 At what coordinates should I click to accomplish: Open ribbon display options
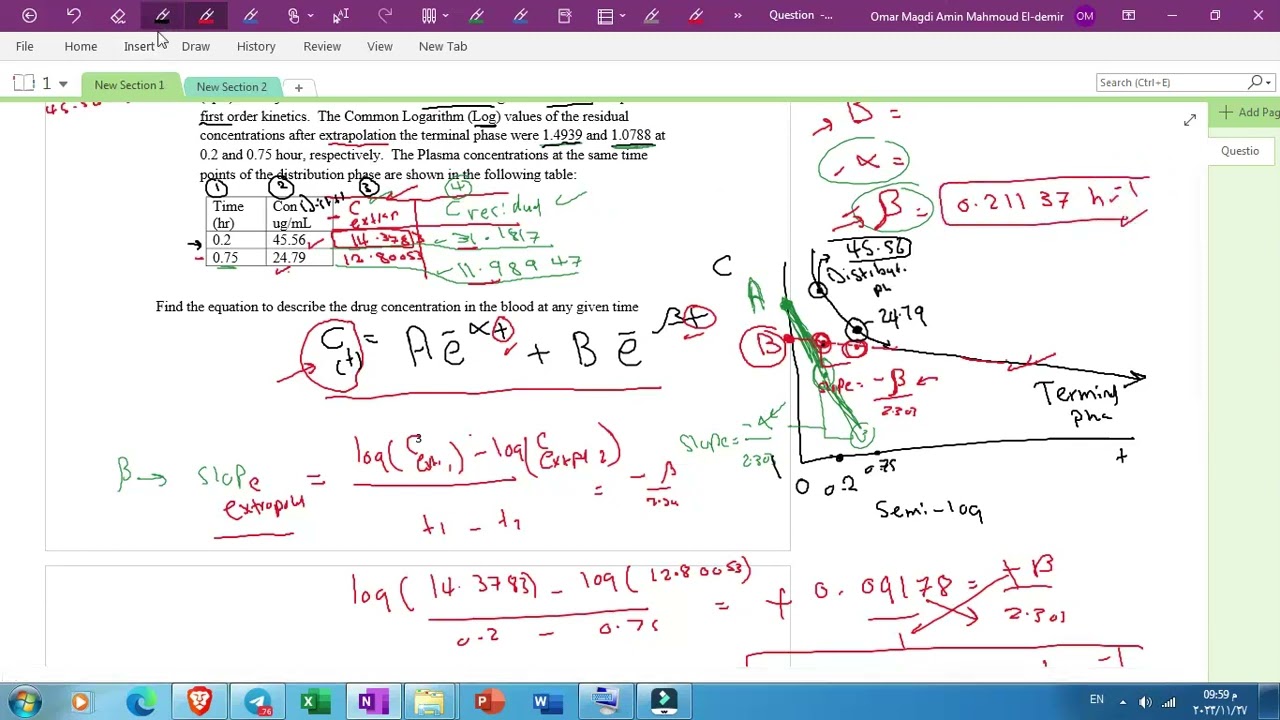point(1128,16)
